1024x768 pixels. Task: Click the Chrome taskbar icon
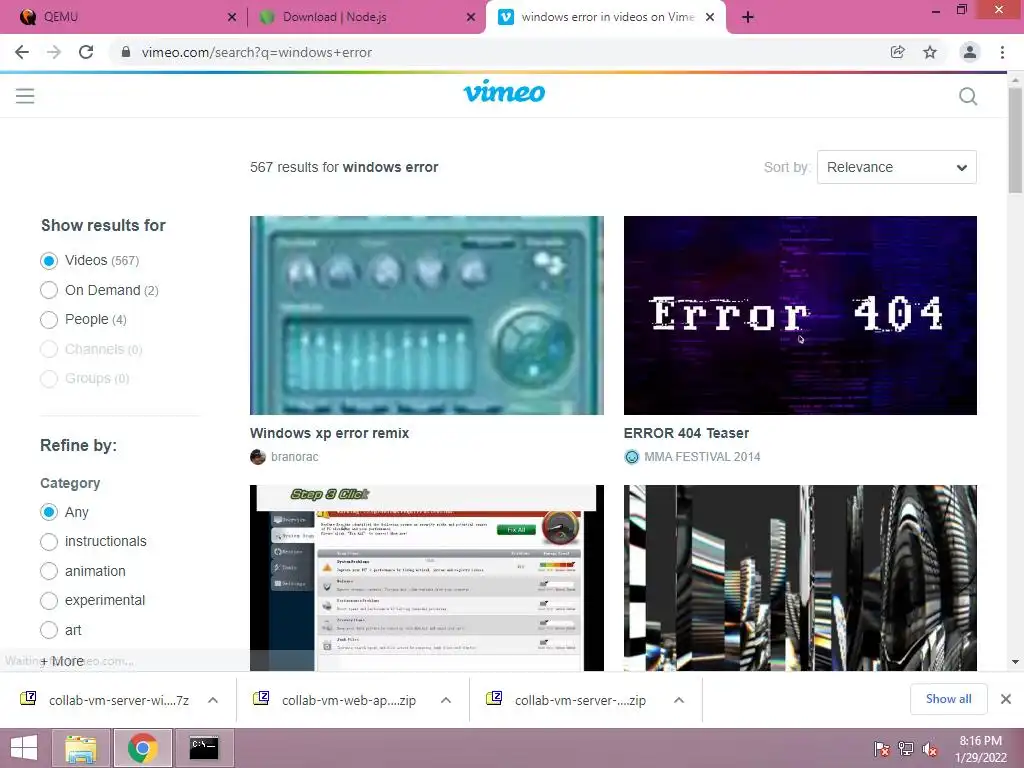point(142,748)
